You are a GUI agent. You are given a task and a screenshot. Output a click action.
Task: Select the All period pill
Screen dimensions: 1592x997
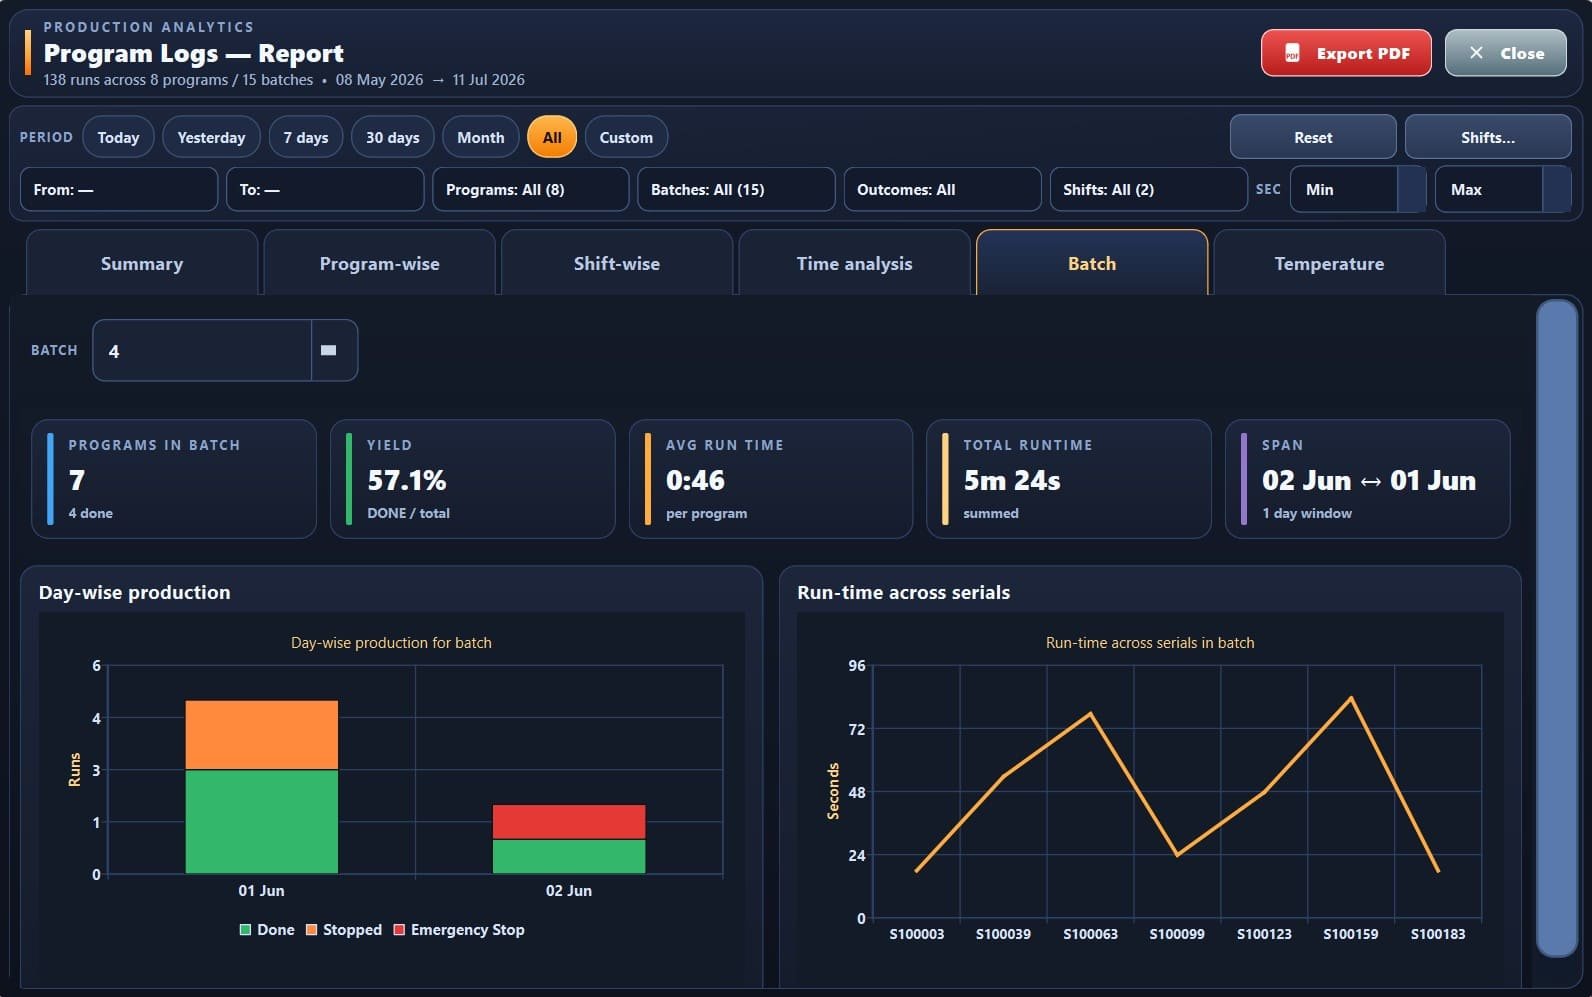(x=552, y=138)
